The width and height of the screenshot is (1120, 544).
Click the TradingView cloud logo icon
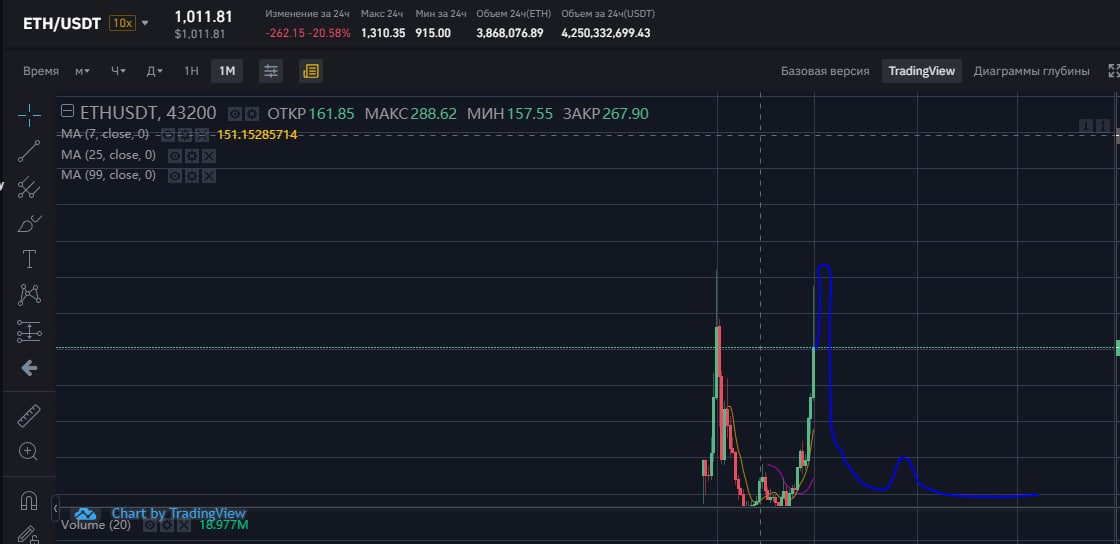pyautogui.click(x=85, y=514)
